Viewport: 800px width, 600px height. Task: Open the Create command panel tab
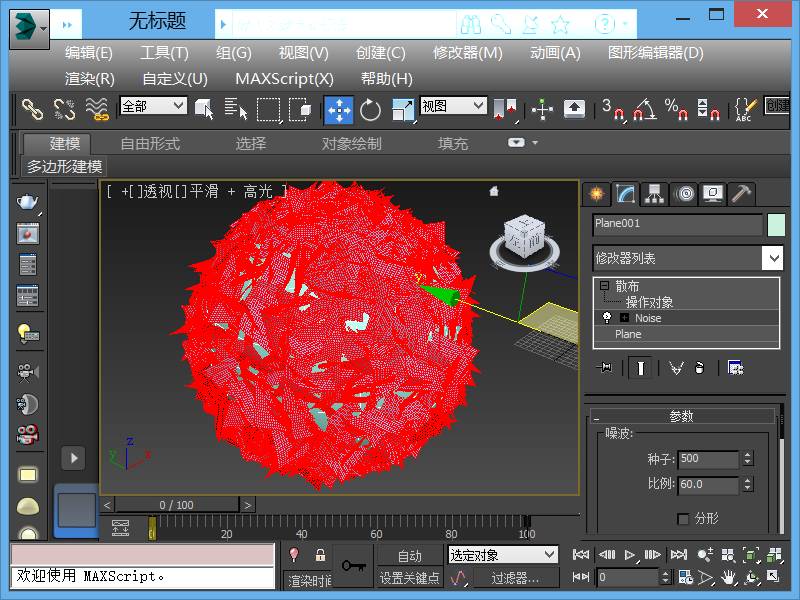click(x=596, y=194)
